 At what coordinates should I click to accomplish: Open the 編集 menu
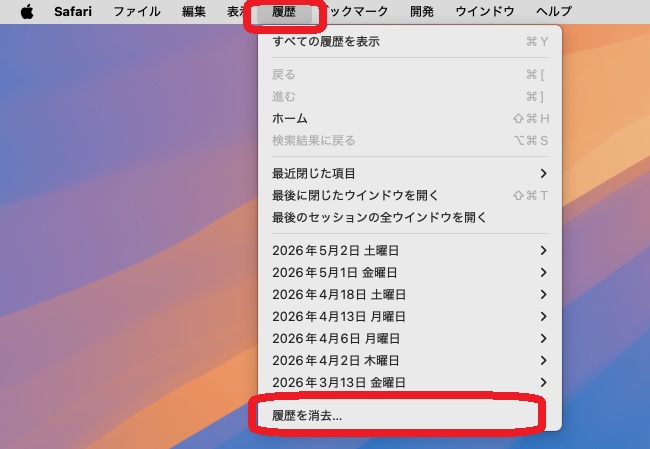click(x=194, y=12)
